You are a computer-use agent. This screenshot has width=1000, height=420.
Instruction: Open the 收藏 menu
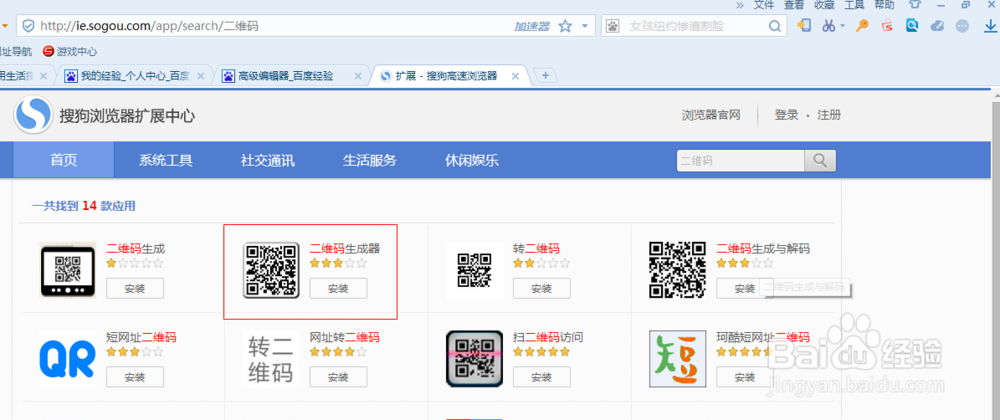click(824, 5)
